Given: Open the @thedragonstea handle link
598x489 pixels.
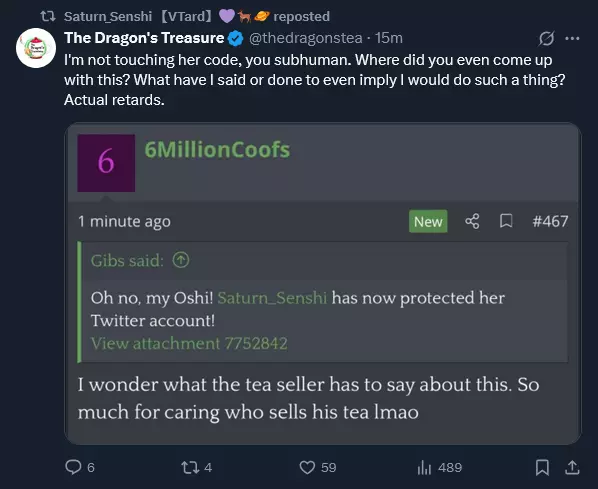Looking at the screenshot, I should (305, 38).
